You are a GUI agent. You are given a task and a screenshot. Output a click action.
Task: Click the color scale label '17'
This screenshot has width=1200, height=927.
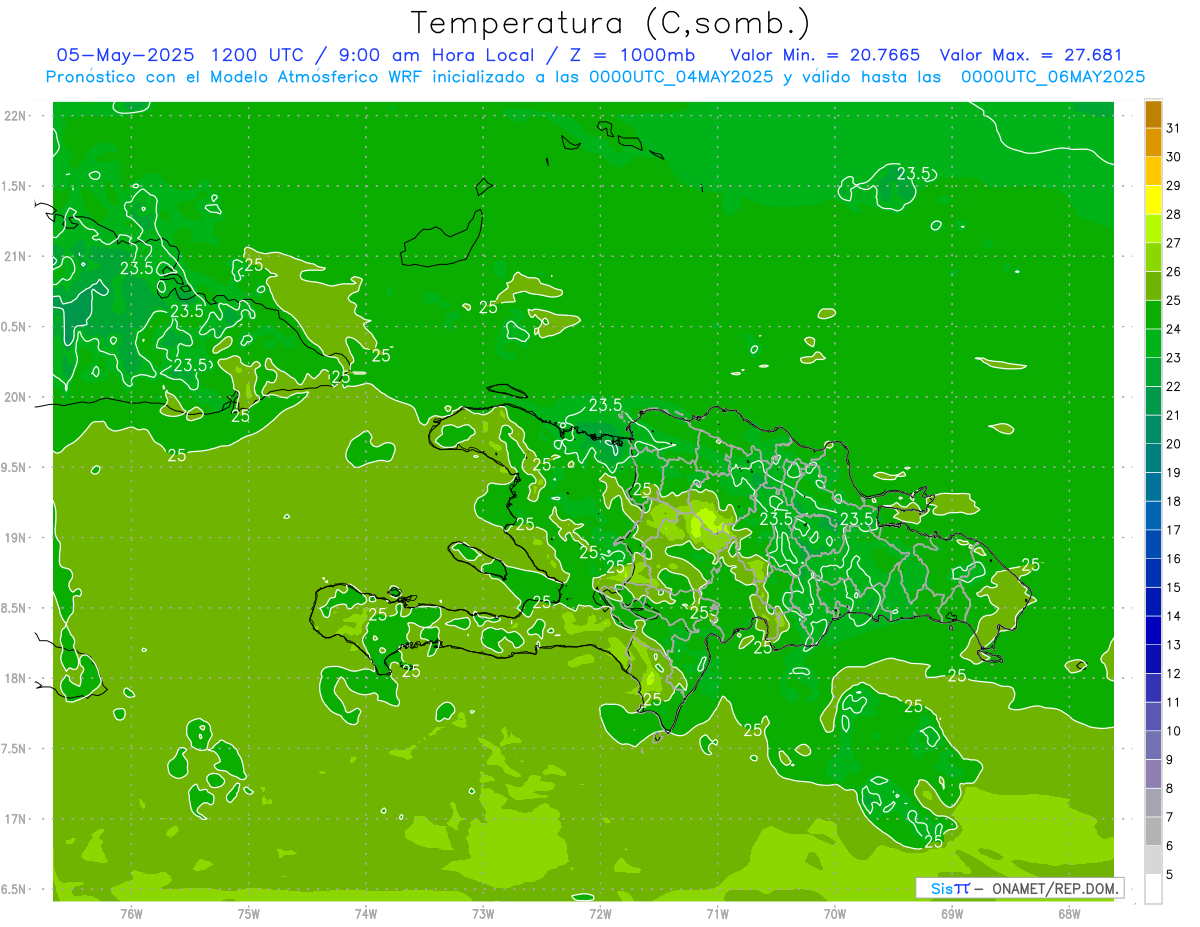[x=1173, y=530]
